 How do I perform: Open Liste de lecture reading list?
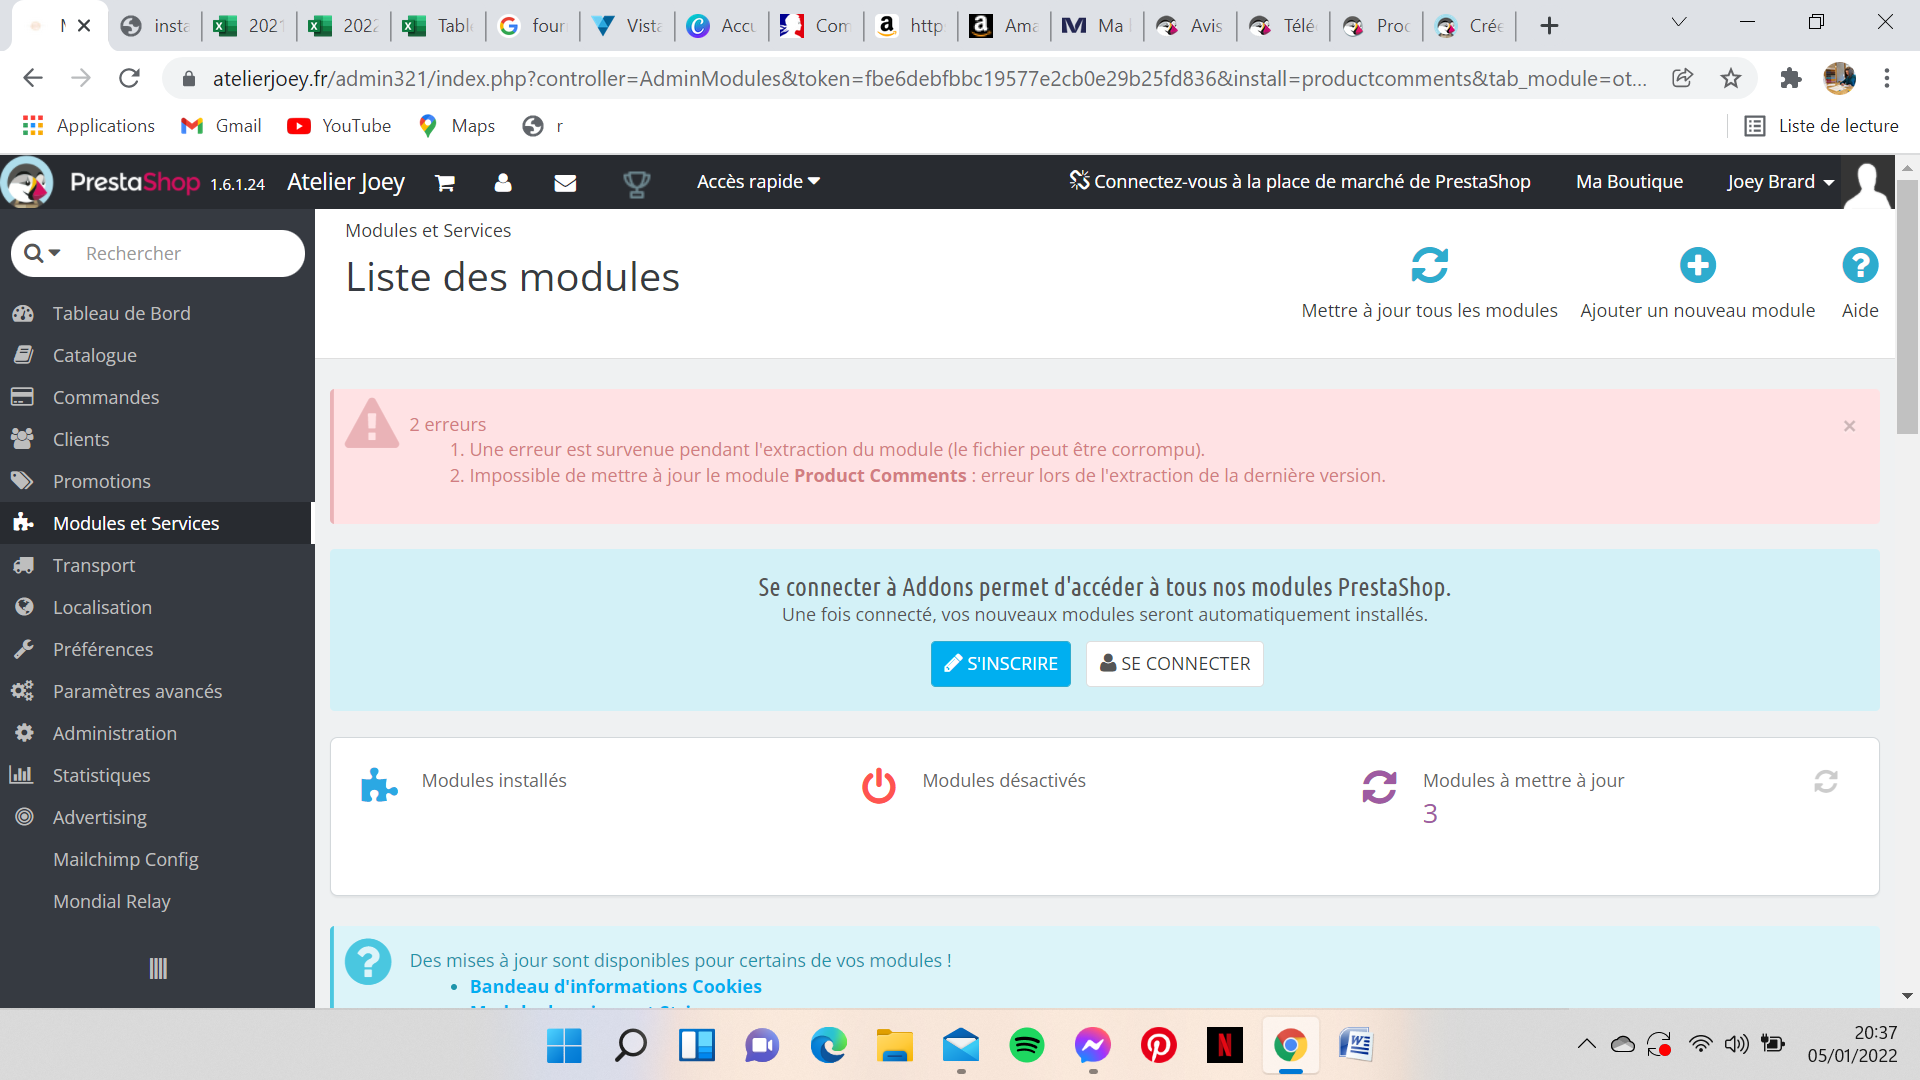coord(1821,126)
